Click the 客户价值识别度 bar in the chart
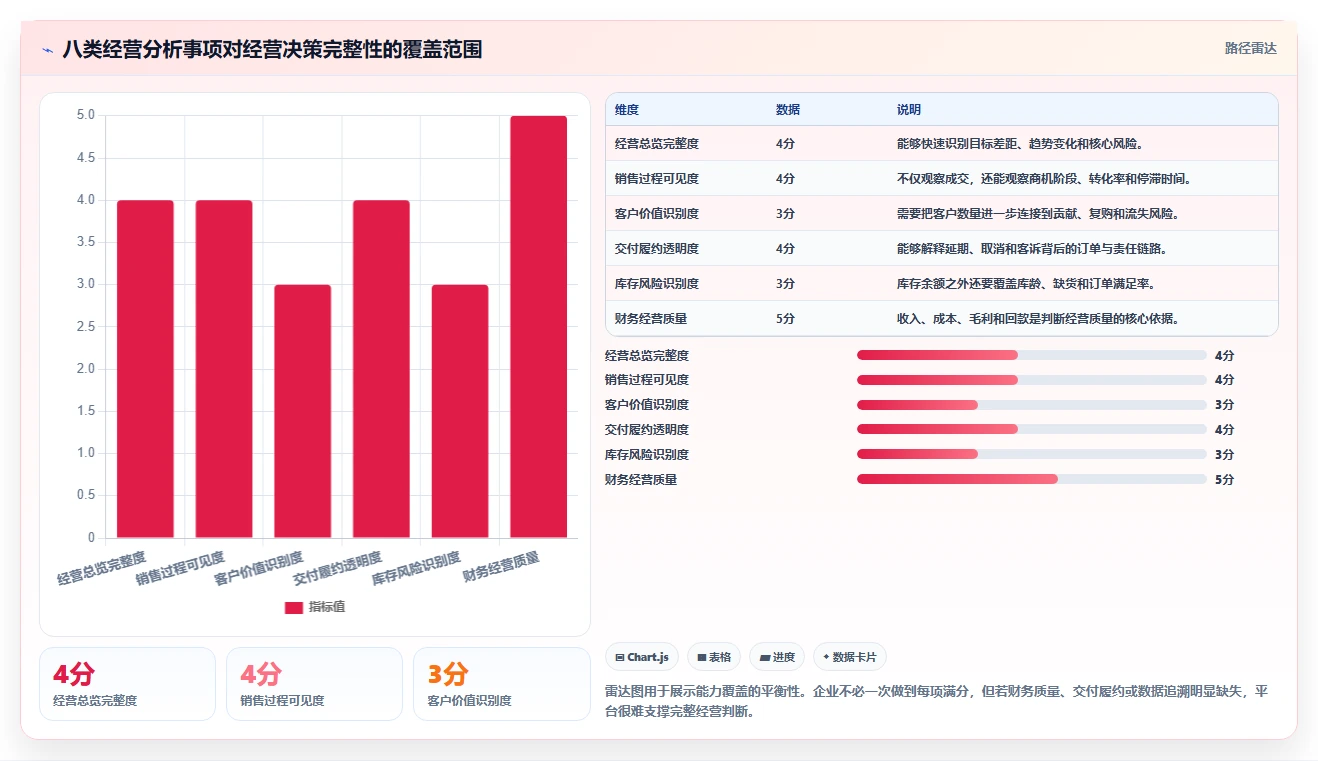Image resolution: width=1318 pixels, height=761 pixels. pyautogui.click(x=302, y=411)
